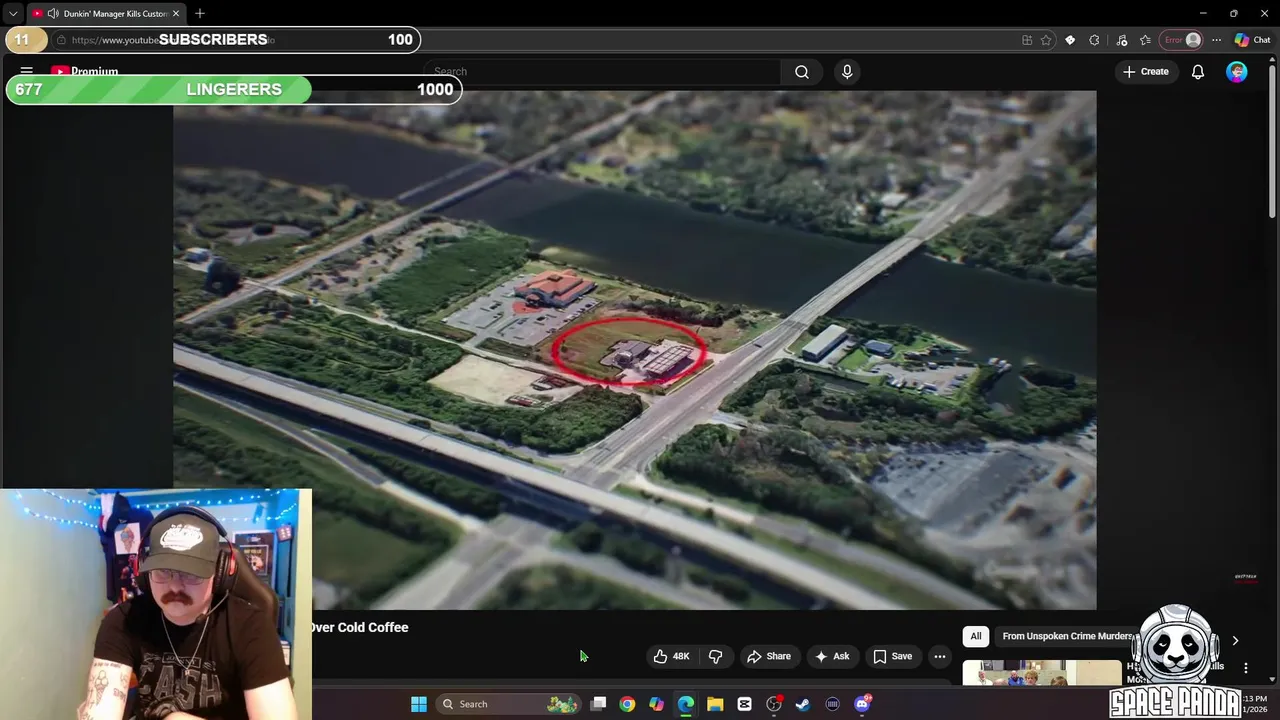Open the first suggested video thumbnail
Screen dimensions: 1280x720
point(1042,672)
